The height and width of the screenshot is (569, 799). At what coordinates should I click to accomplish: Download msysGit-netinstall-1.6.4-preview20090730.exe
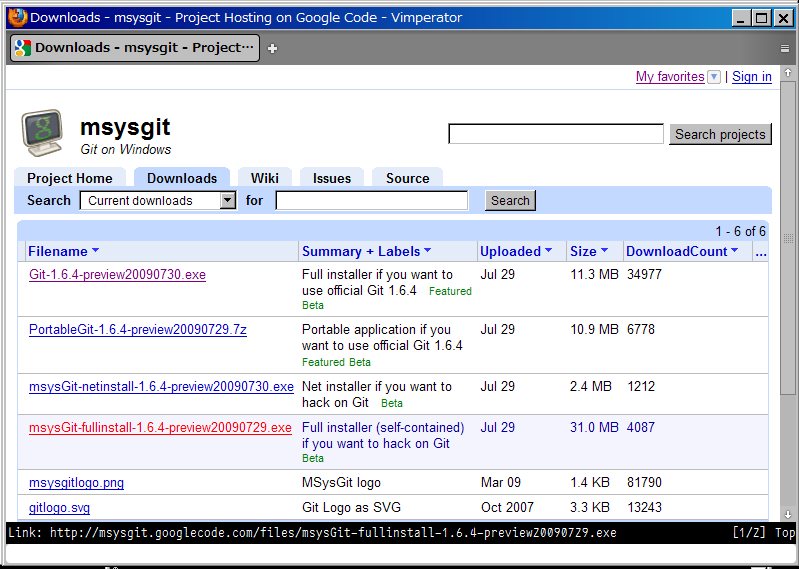(161, 387)
